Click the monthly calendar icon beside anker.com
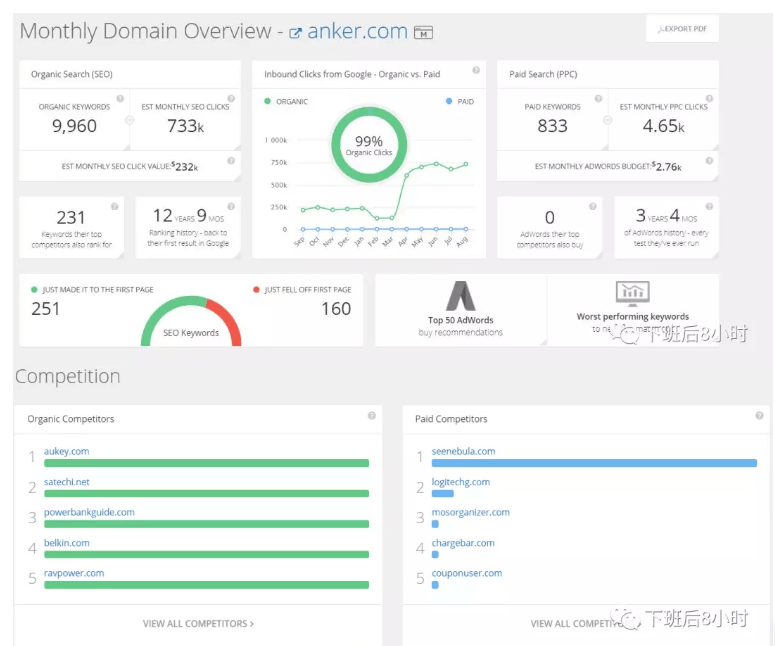The height and width of the screenshot is (646, 775). [423, 33]
